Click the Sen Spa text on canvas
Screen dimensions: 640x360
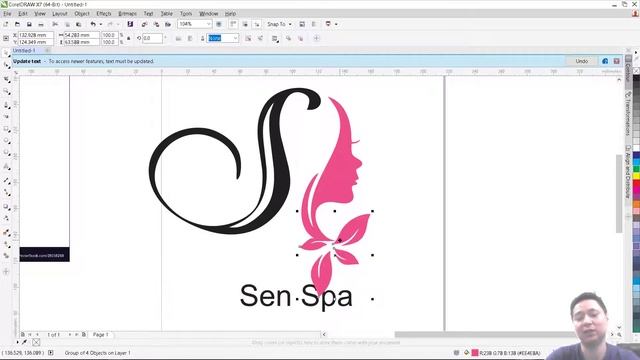click(296, 296)
